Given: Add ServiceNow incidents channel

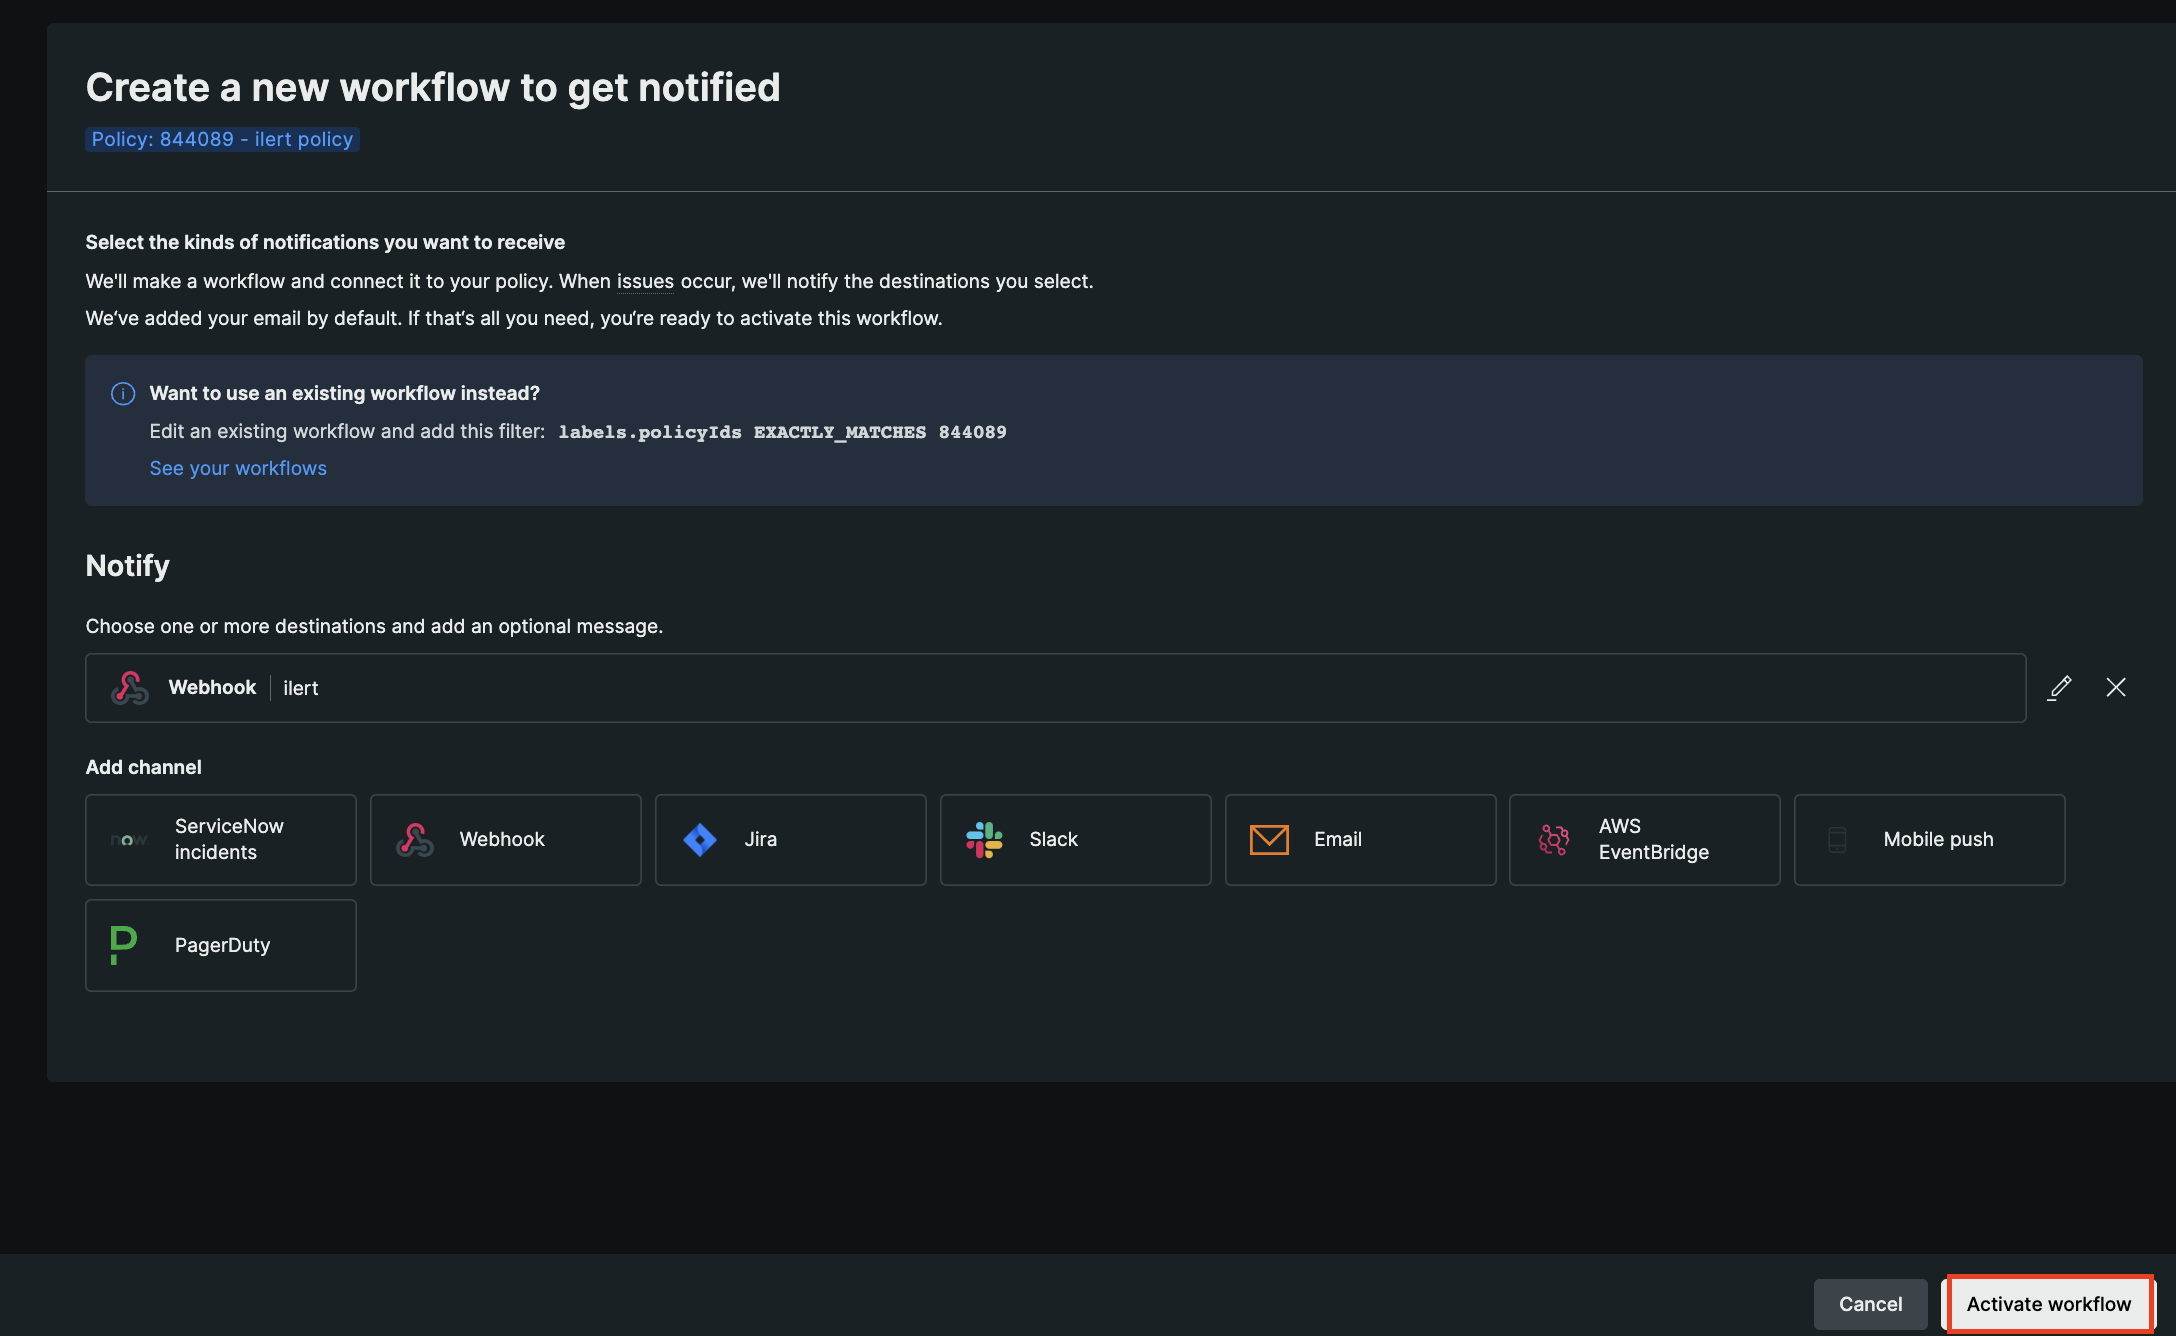Looking at the screenshot, I should click(229, 840).
